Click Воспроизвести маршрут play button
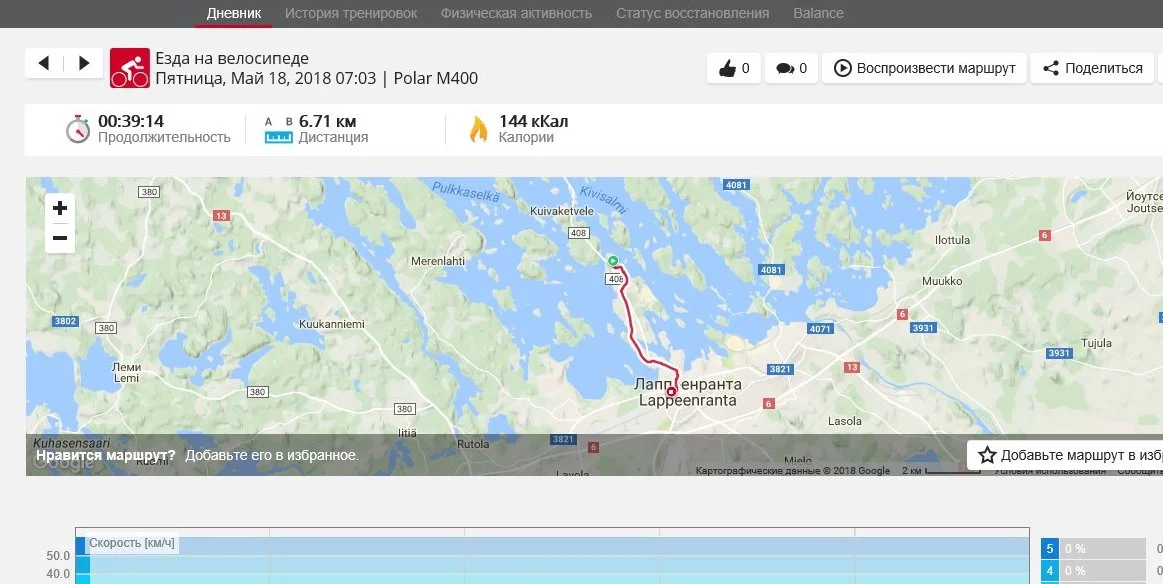Screen dimensions: 1163x584 pos(924,68)
